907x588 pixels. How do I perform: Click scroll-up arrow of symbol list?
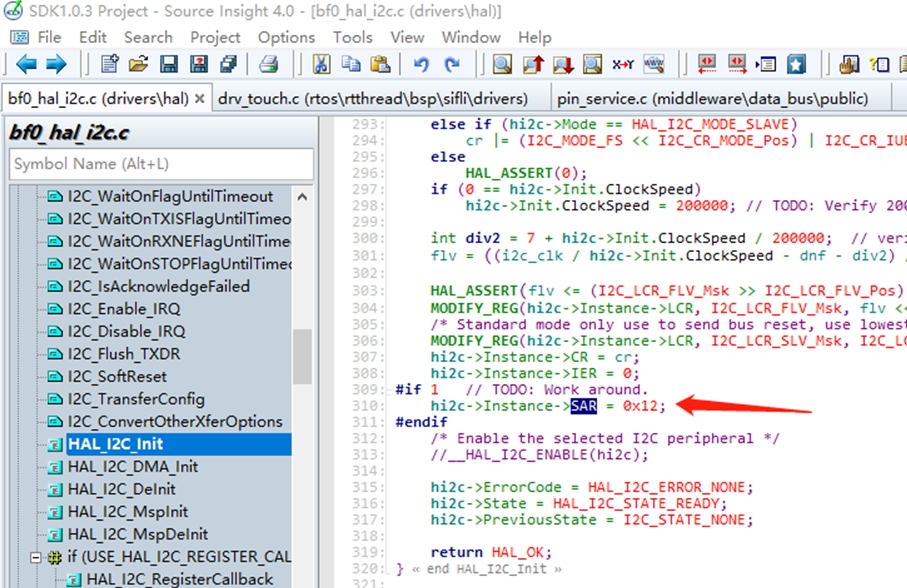click(302, 197)
